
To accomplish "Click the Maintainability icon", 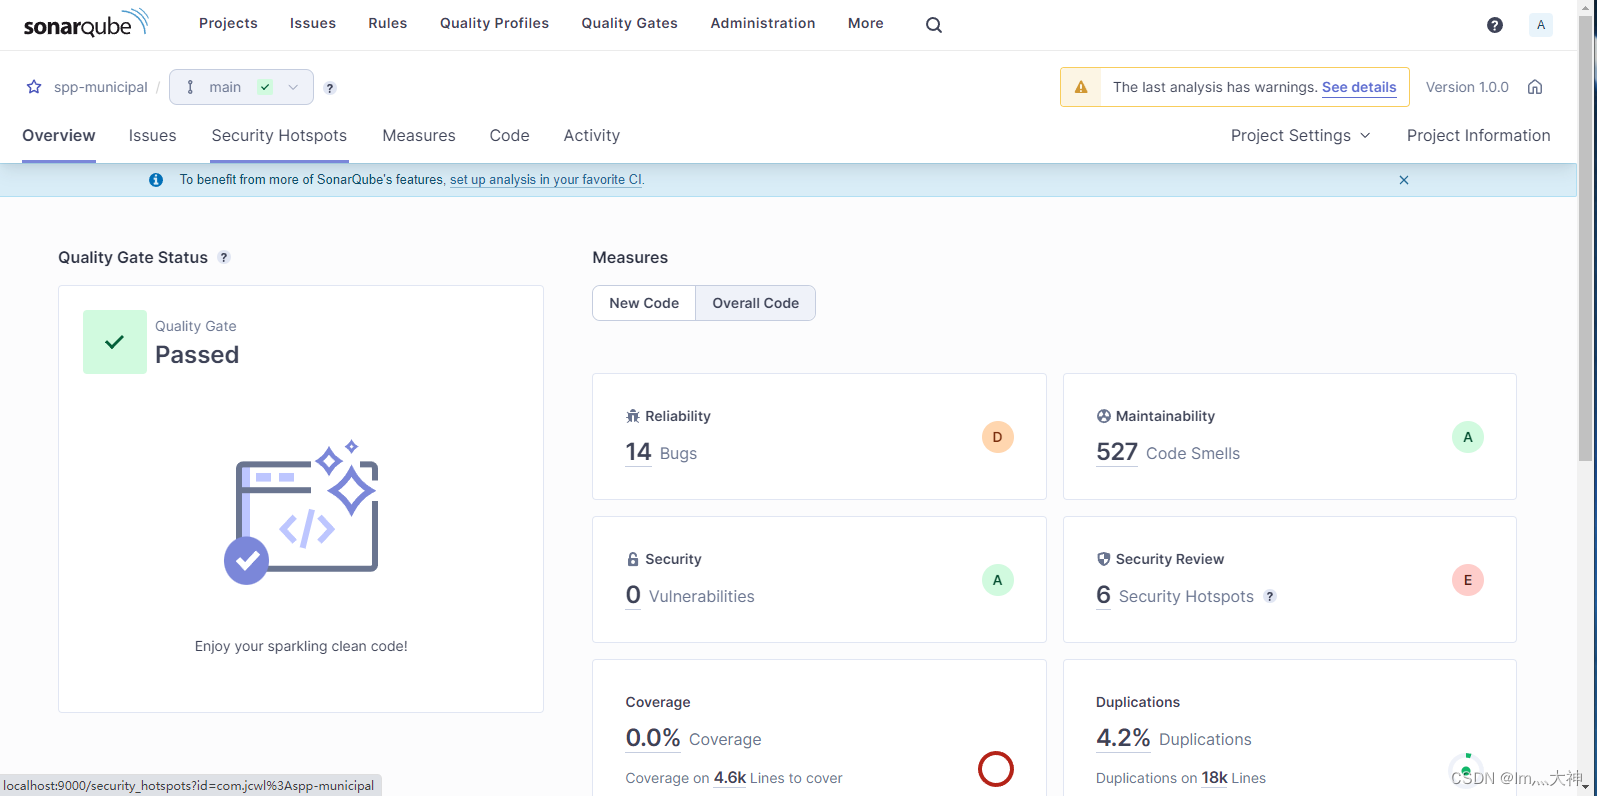I will pos(1104,416).
